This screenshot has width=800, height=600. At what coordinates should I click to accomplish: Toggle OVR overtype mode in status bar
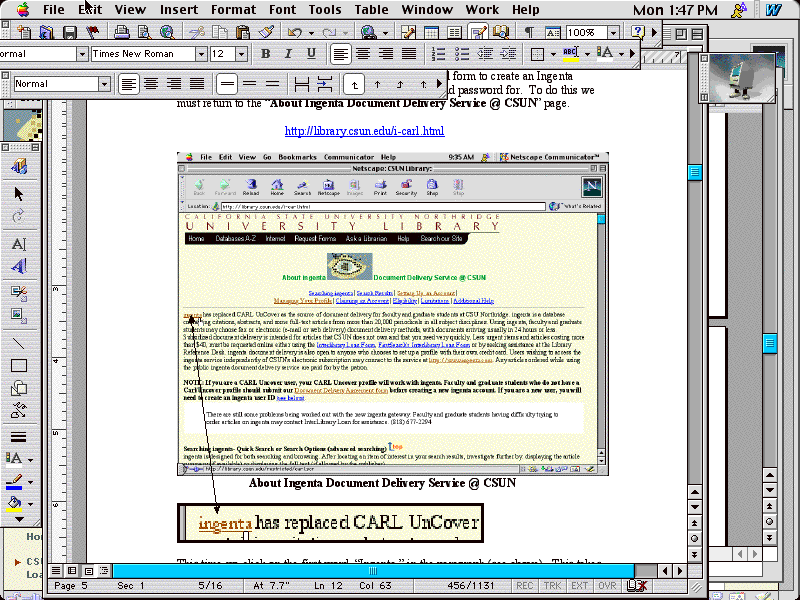coord(607,586)
